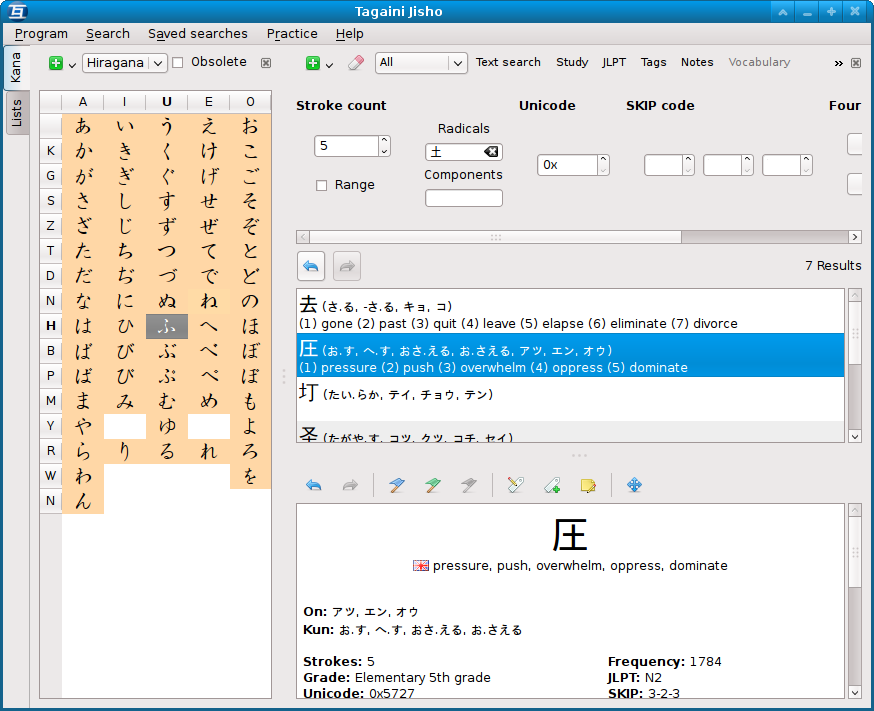Enable the Range checkbox under stroke count

coord(322,185)
